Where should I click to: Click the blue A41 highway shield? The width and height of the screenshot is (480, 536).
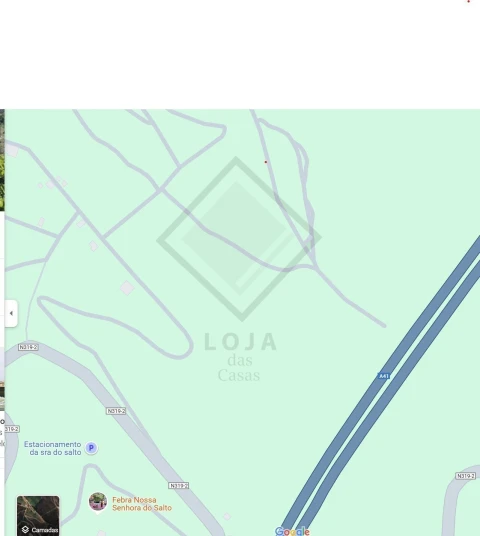point(384,376)
